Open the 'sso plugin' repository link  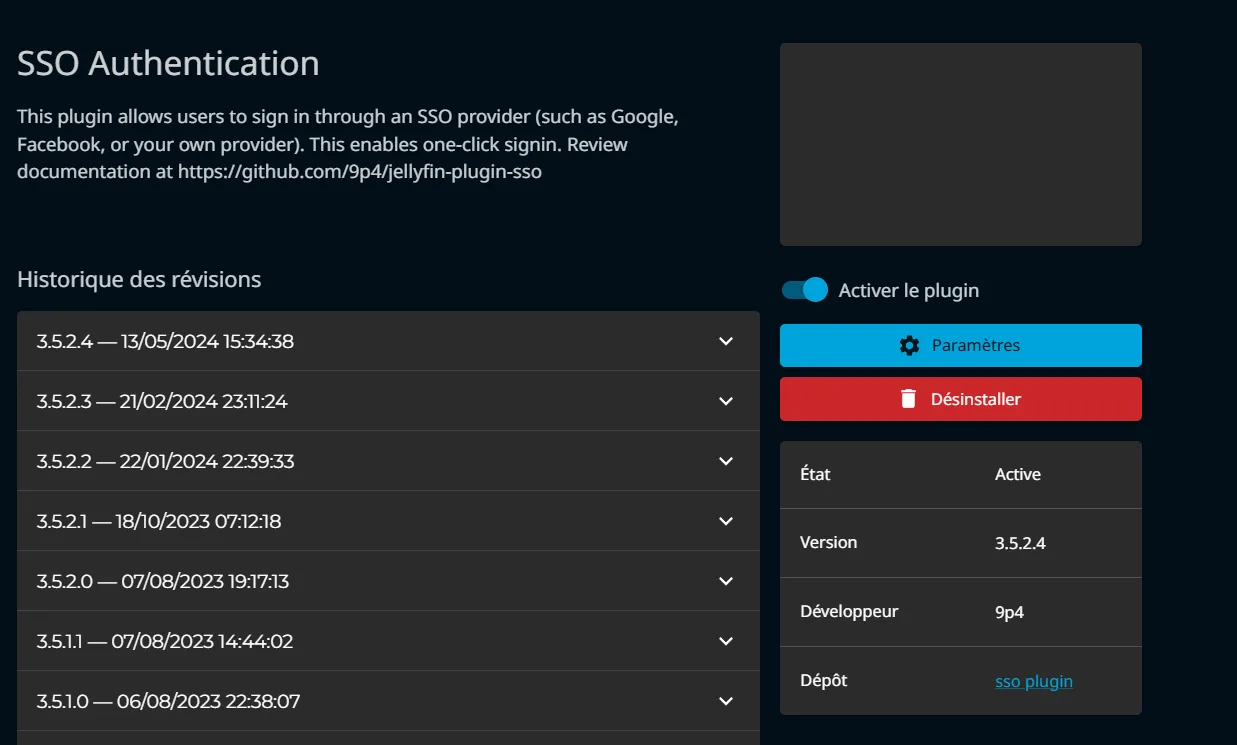1033,680
